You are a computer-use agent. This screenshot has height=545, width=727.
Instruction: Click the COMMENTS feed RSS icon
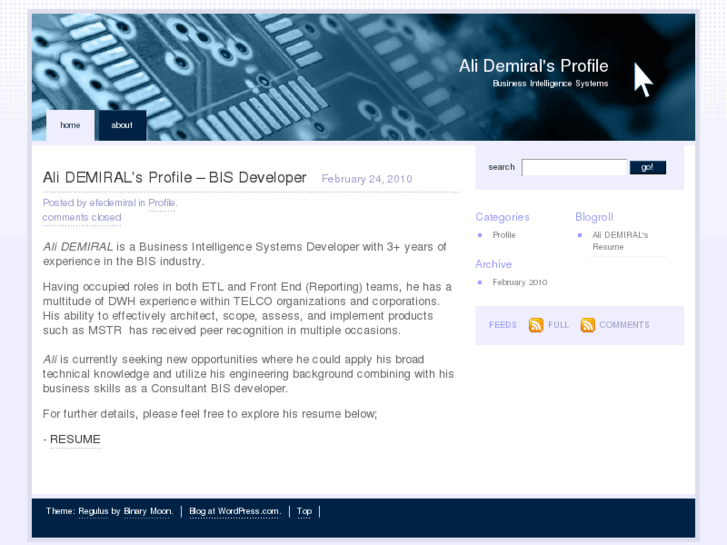coord(587,325)
